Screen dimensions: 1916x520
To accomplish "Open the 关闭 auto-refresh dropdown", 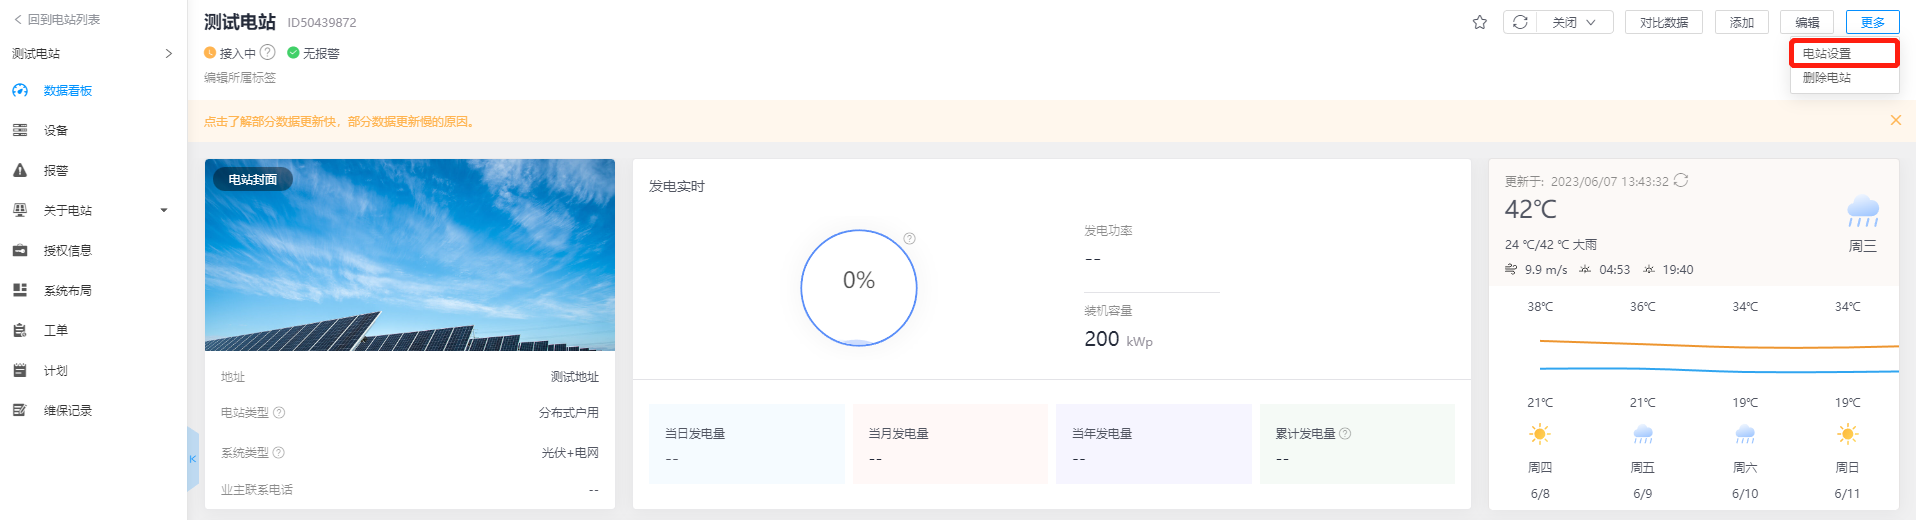I will pos(1575,22).
